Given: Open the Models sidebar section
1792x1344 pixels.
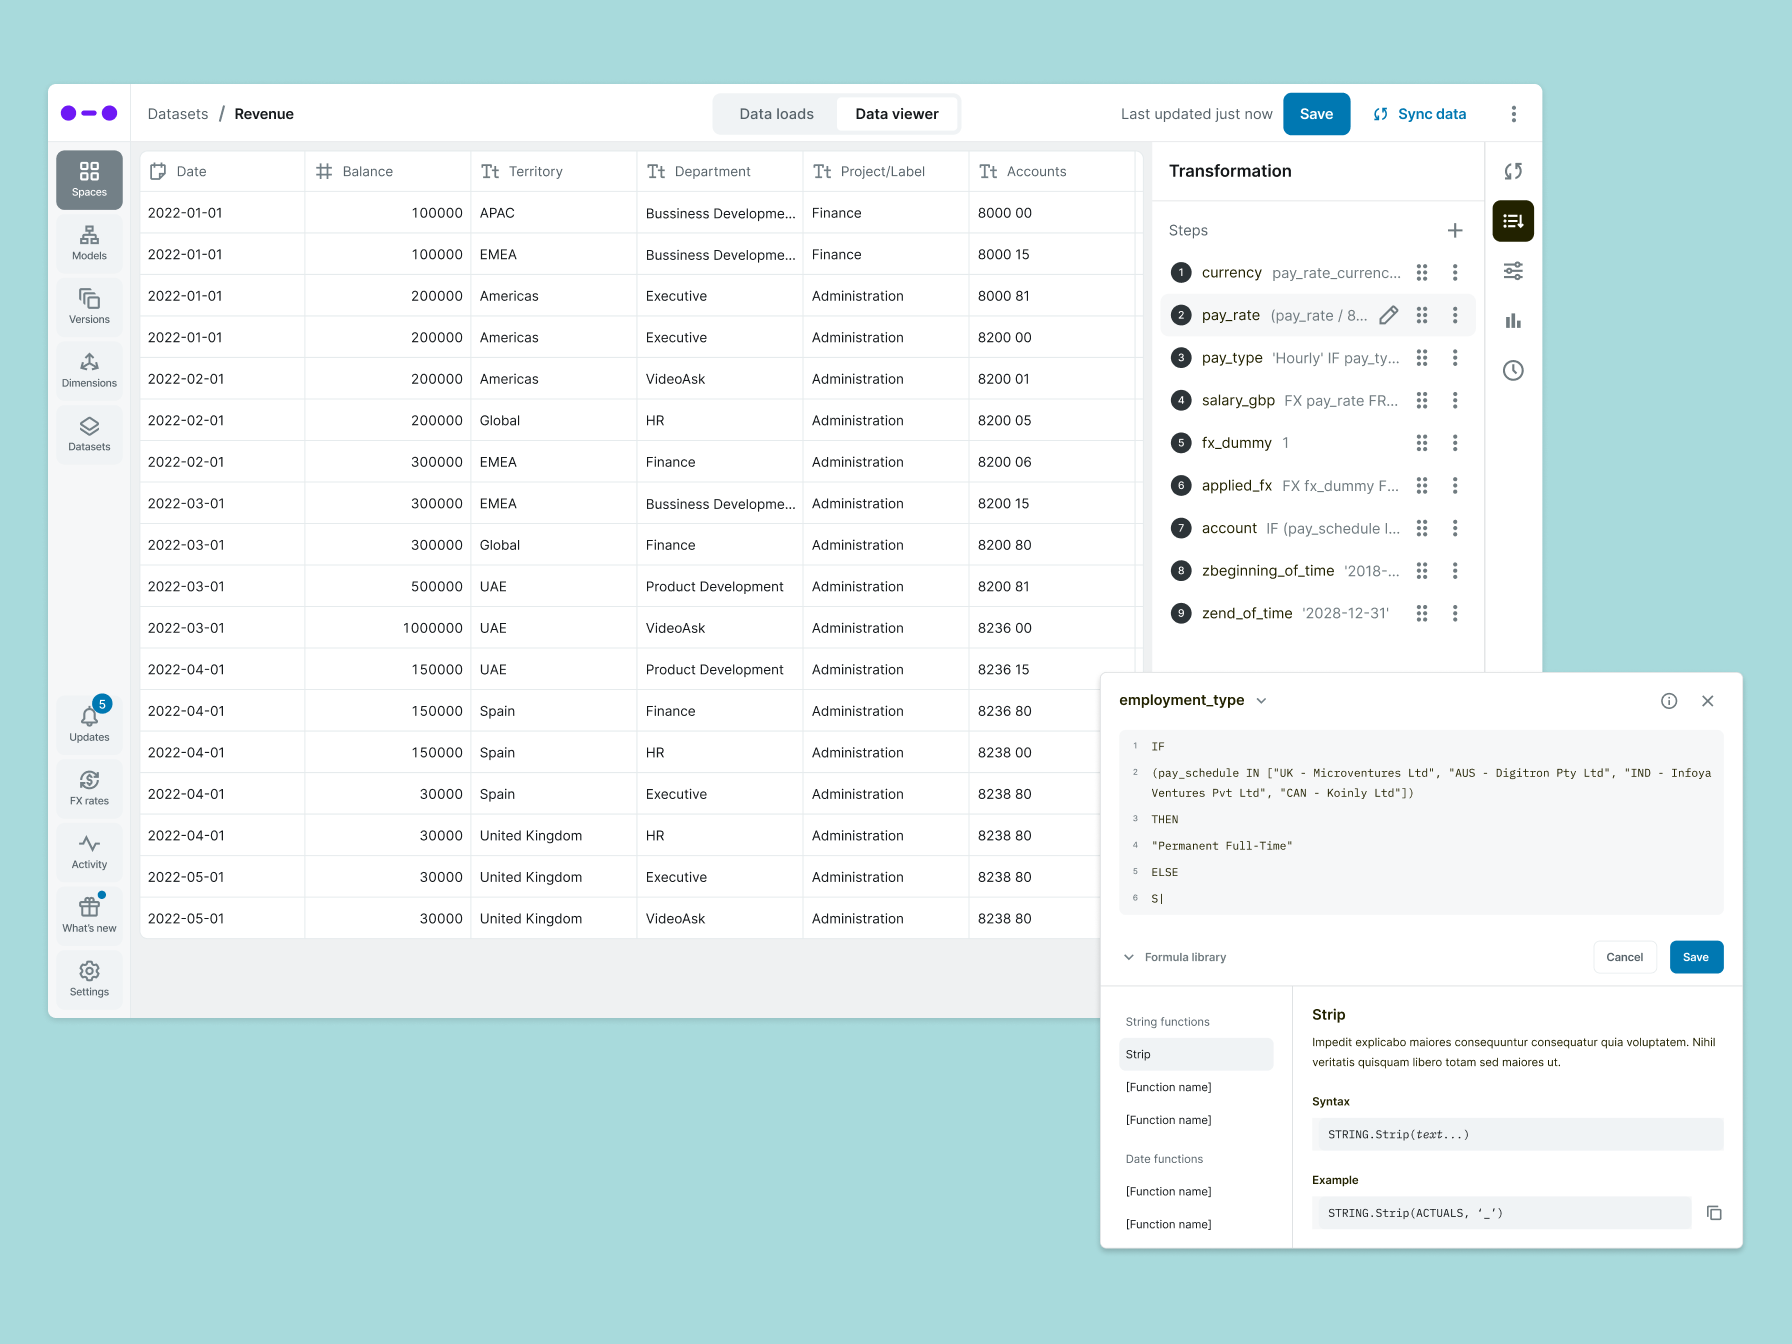Looking at the screenshot, I should tap(89, 243).
